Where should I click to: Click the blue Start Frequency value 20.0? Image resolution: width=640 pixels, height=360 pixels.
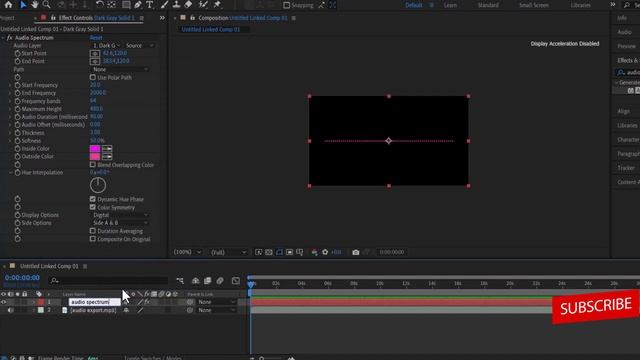click(x=95, y=85)
